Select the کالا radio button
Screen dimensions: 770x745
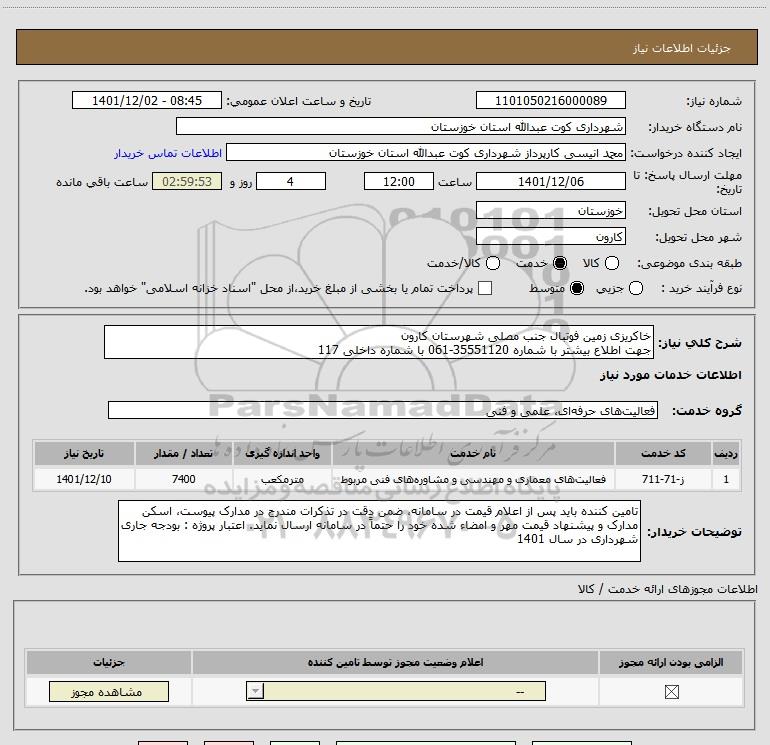point(612,263)
